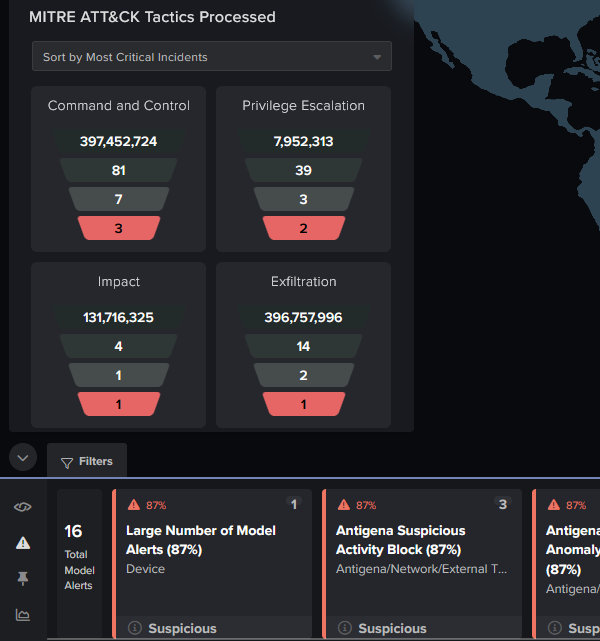The width and height of the screenshot is (600, 641).
Task: Select the Privilege Escalation tactic title
Action: [303, 105]
